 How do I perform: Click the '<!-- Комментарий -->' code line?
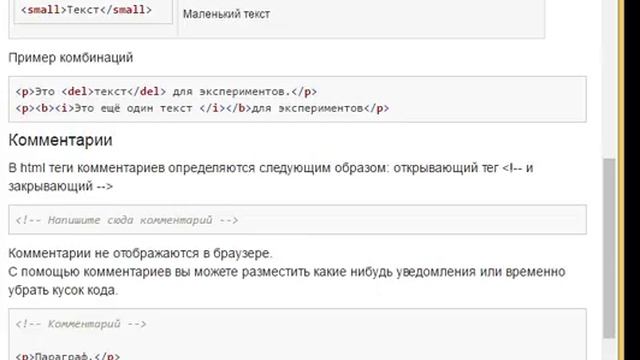click(81, 324)
